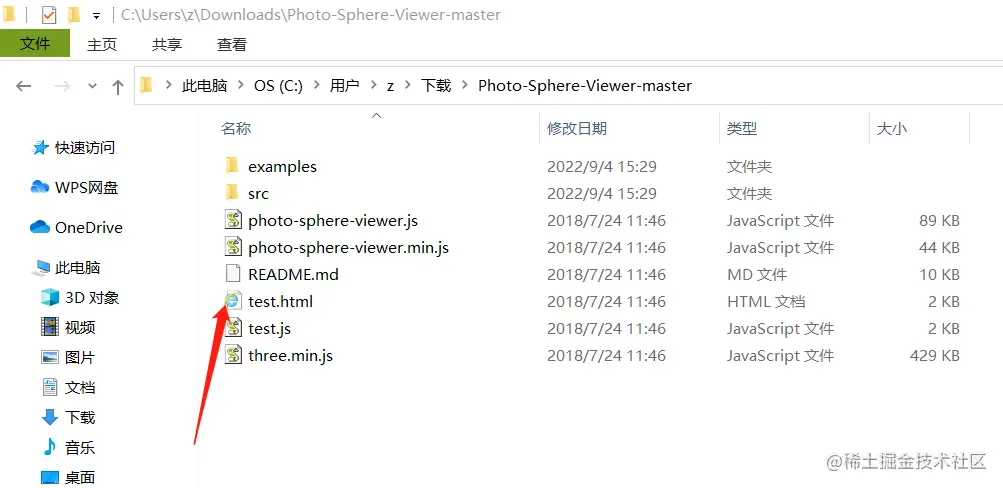The width and height of the screenshot is (1003, 488).
Task: Select 3D 对象 in navigation pane
Action: [92, 297]
